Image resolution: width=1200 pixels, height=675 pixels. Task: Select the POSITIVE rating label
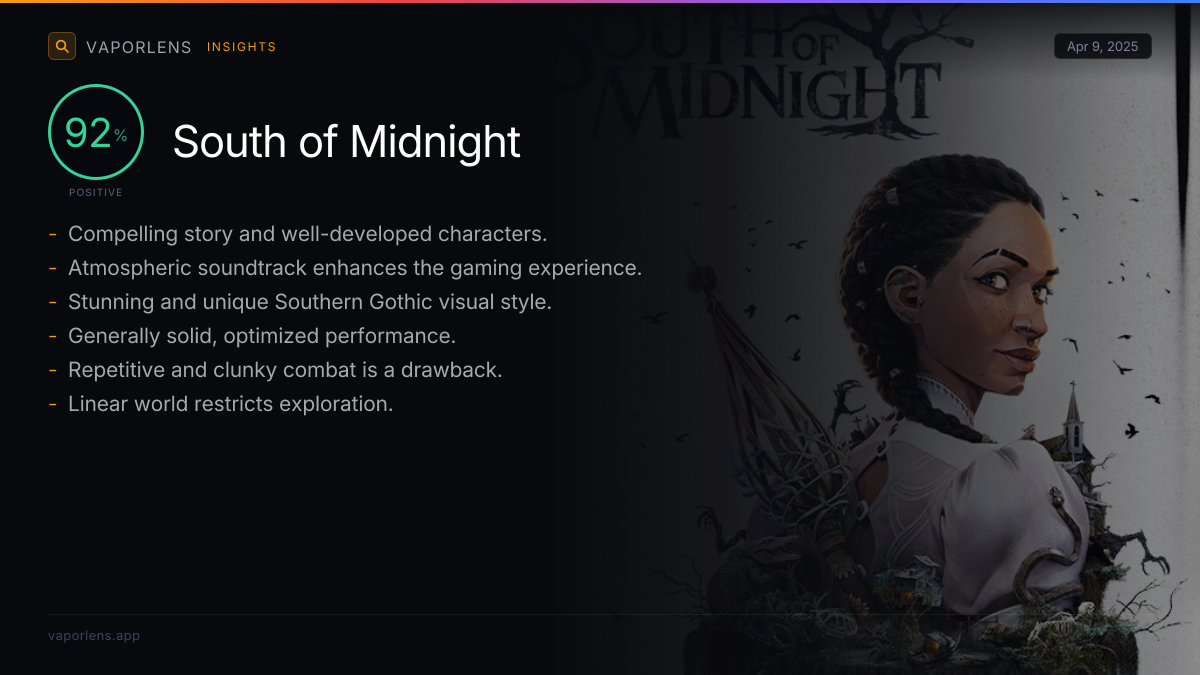pos(96,192)
